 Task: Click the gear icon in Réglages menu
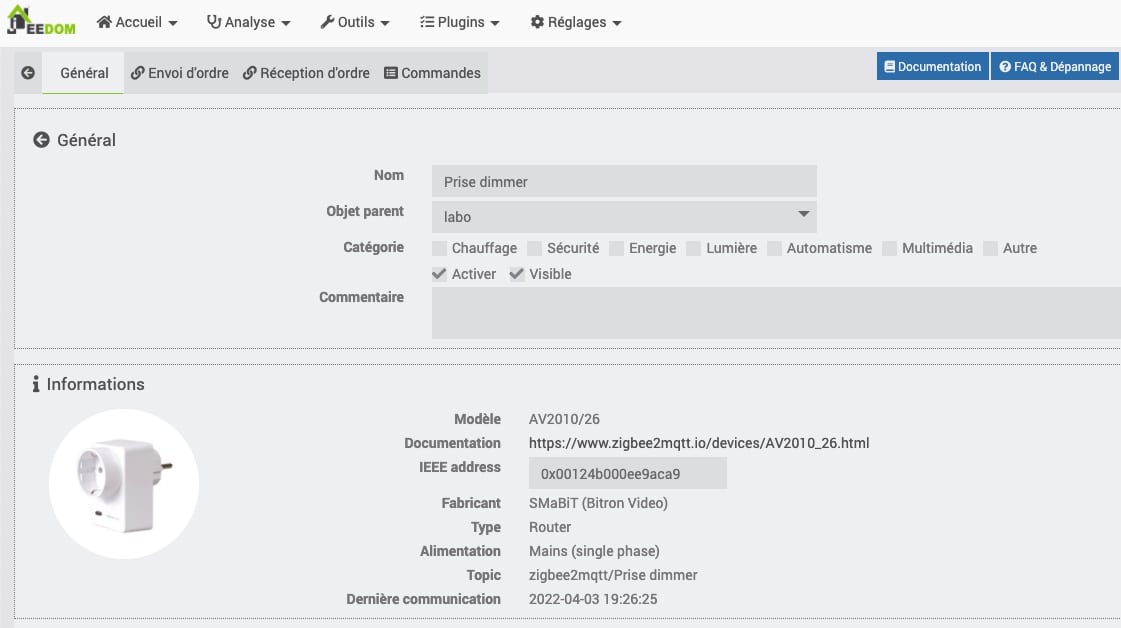tap(537, 22)
